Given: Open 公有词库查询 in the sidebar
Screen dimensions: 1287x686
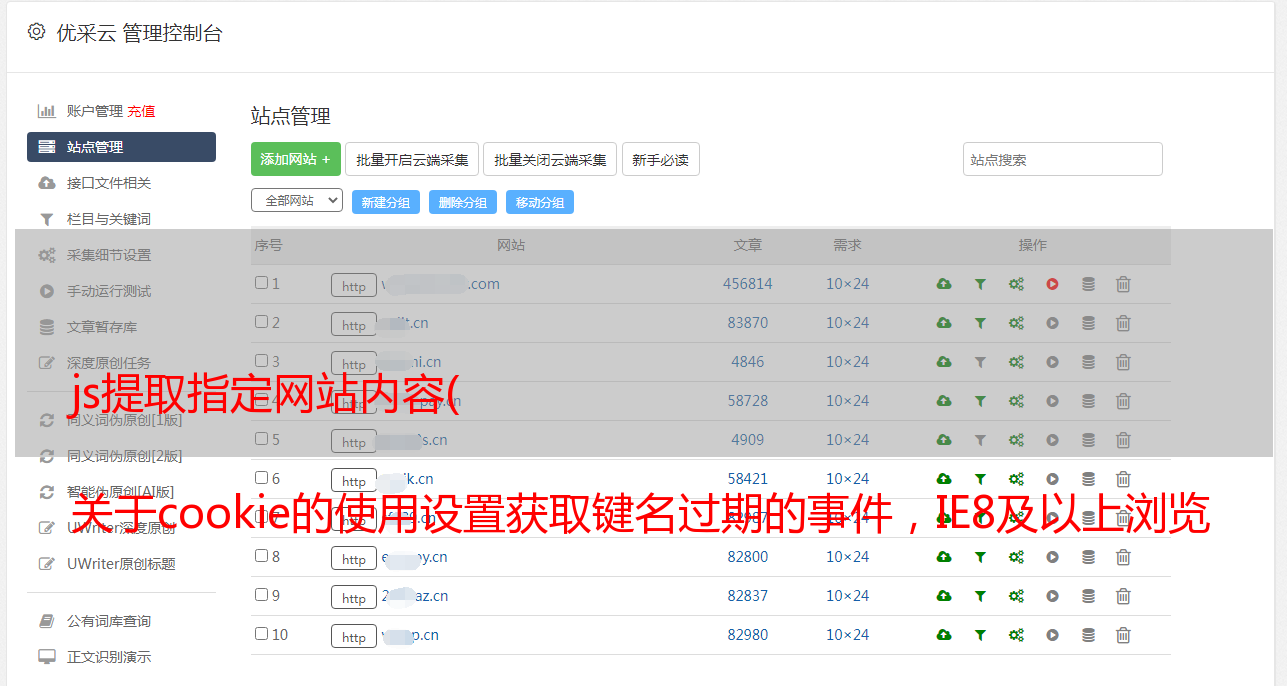Looking at the screenshot, I should (109, 622).
